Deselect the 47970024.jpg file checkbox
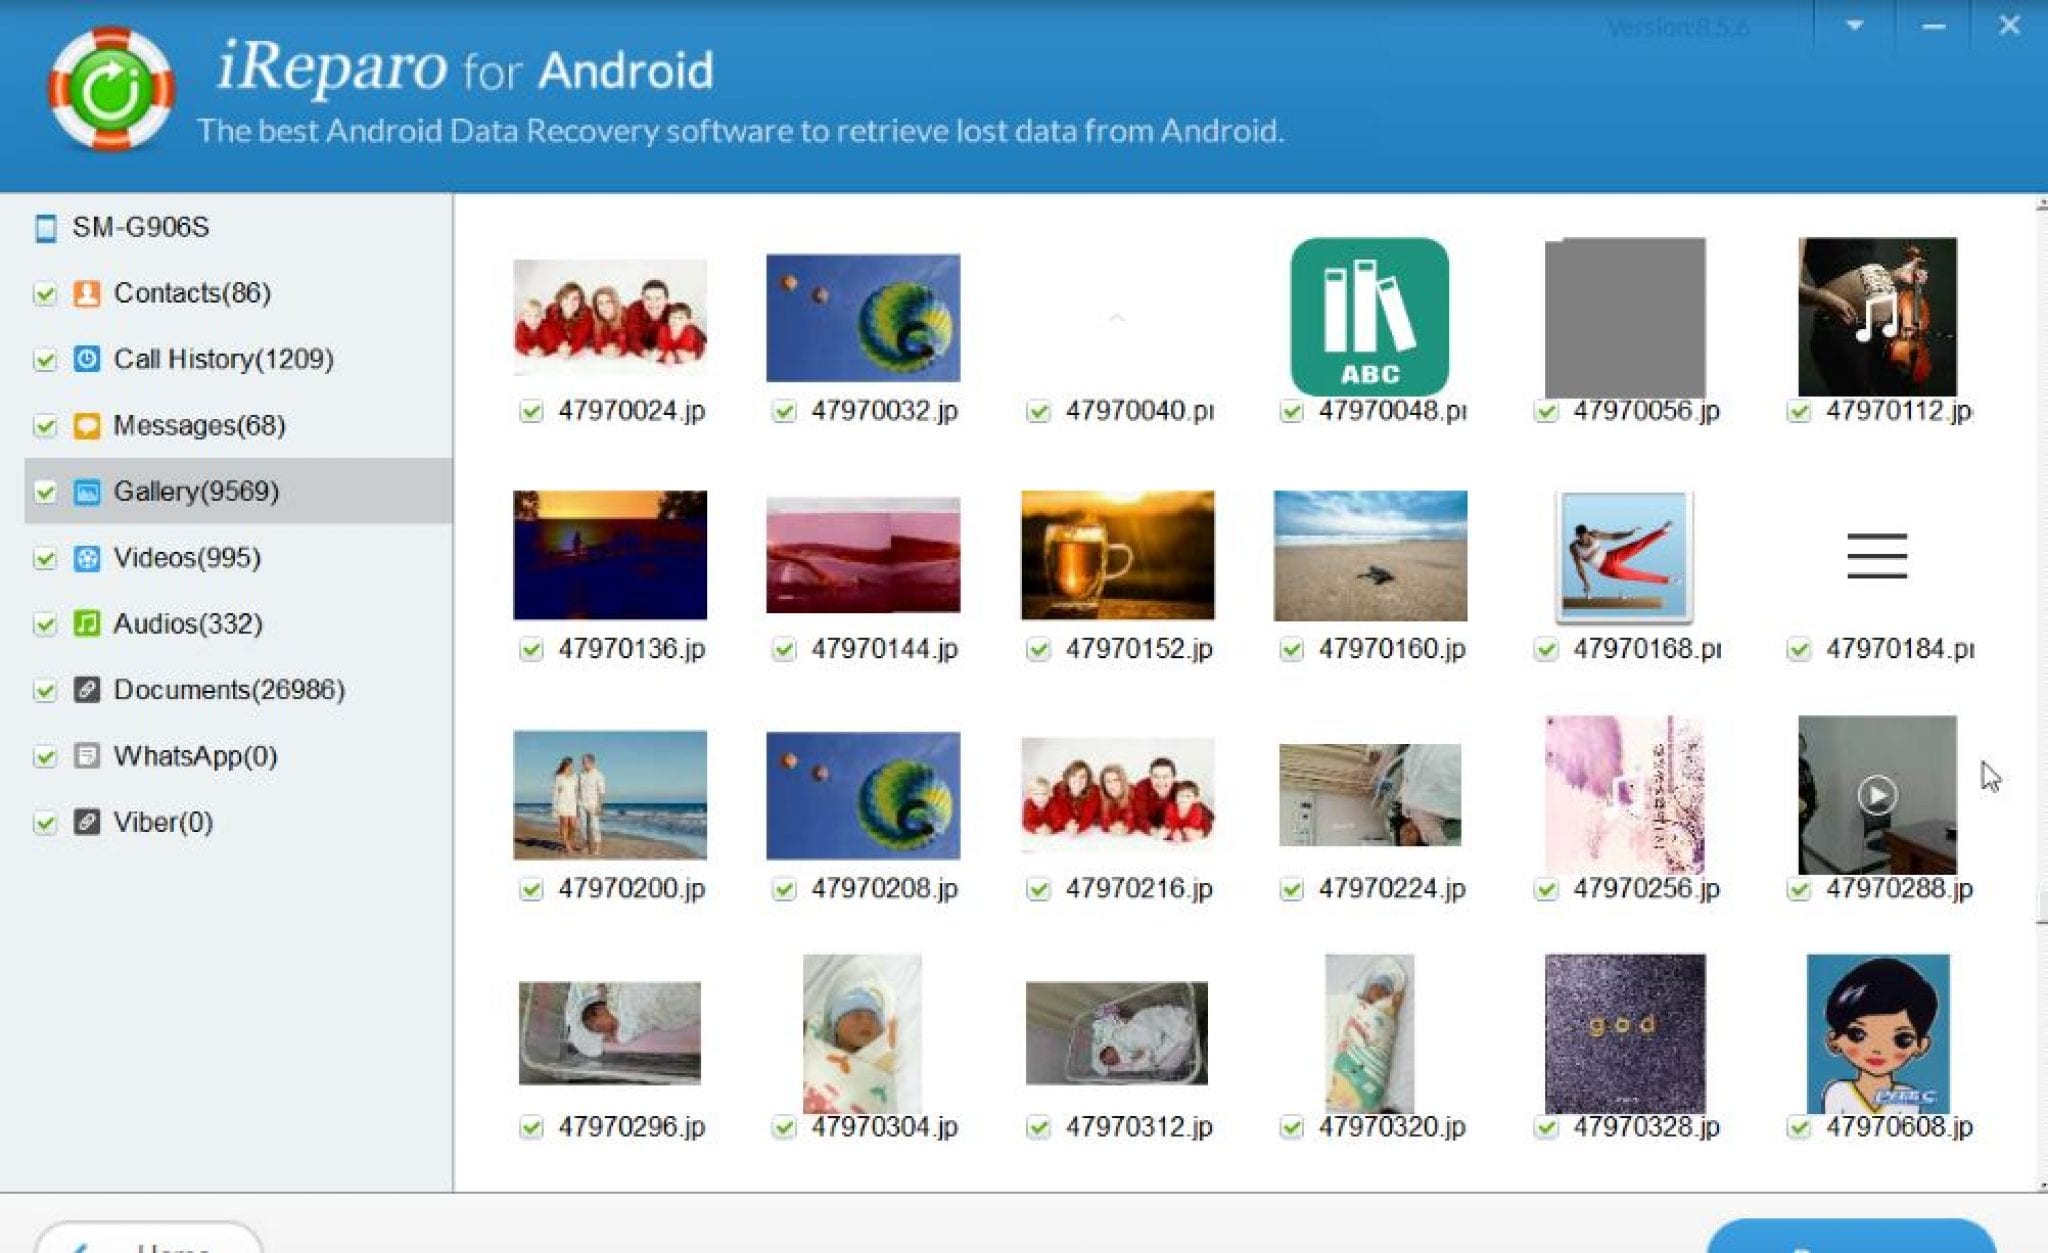 point(531,411)
